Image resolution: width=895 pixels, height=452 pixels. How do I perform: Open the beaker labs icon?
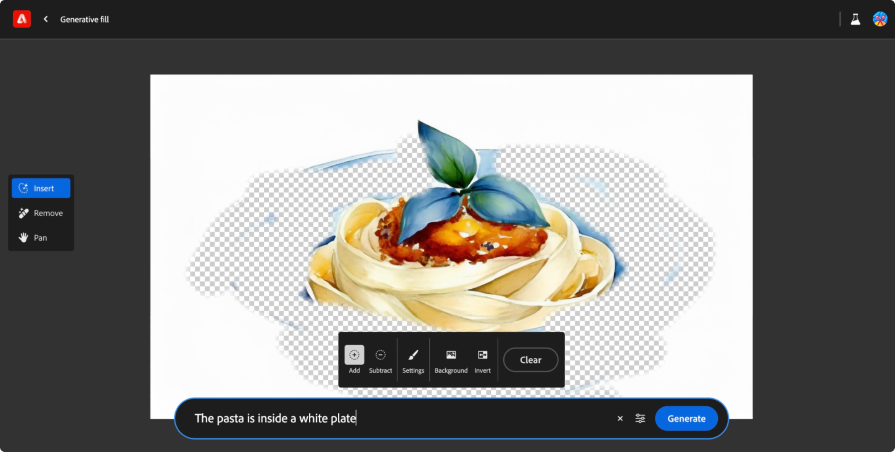(x=855, y=19)
